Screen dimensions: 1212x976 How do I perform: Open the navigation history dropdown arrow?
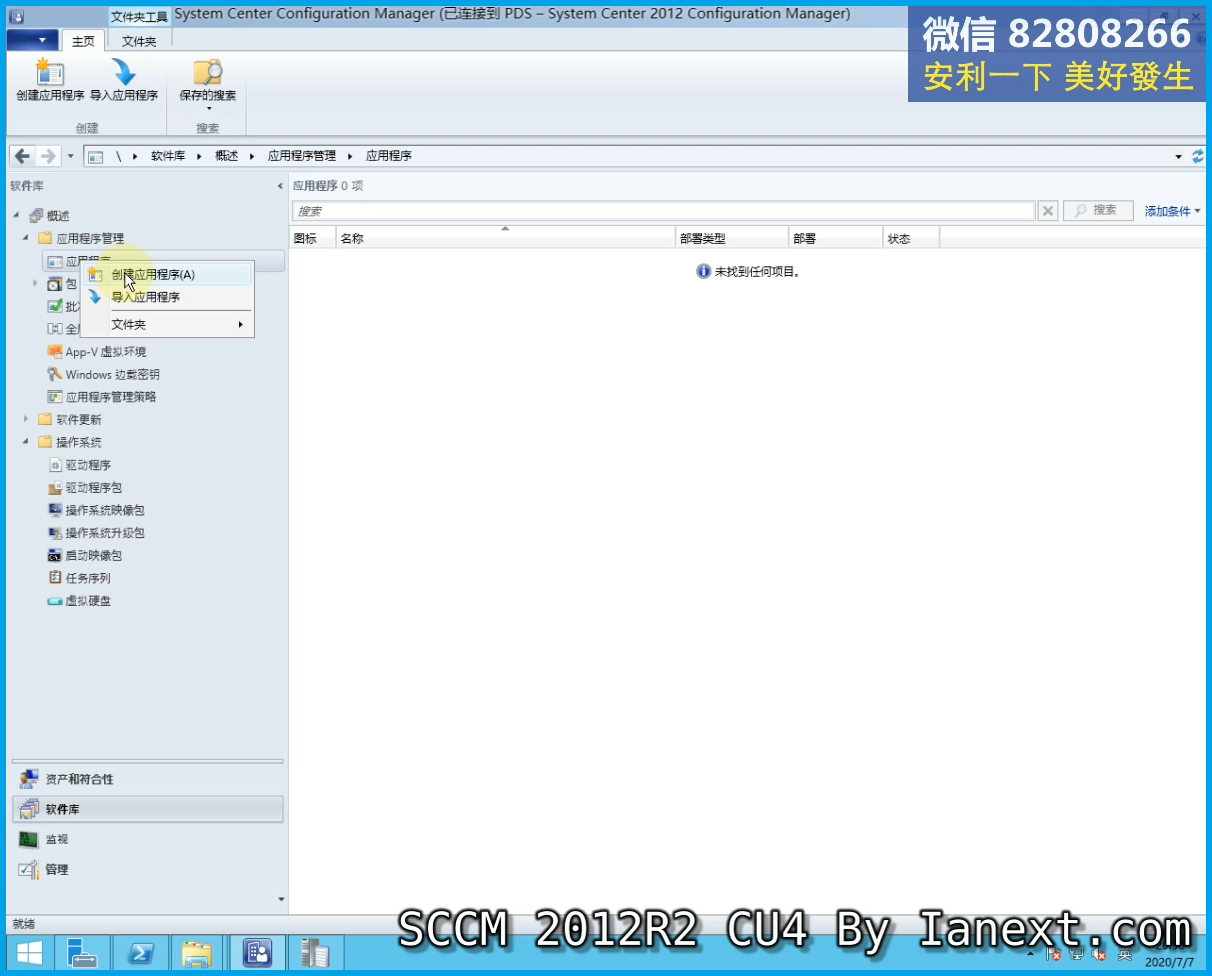click(x=70, y=157)
